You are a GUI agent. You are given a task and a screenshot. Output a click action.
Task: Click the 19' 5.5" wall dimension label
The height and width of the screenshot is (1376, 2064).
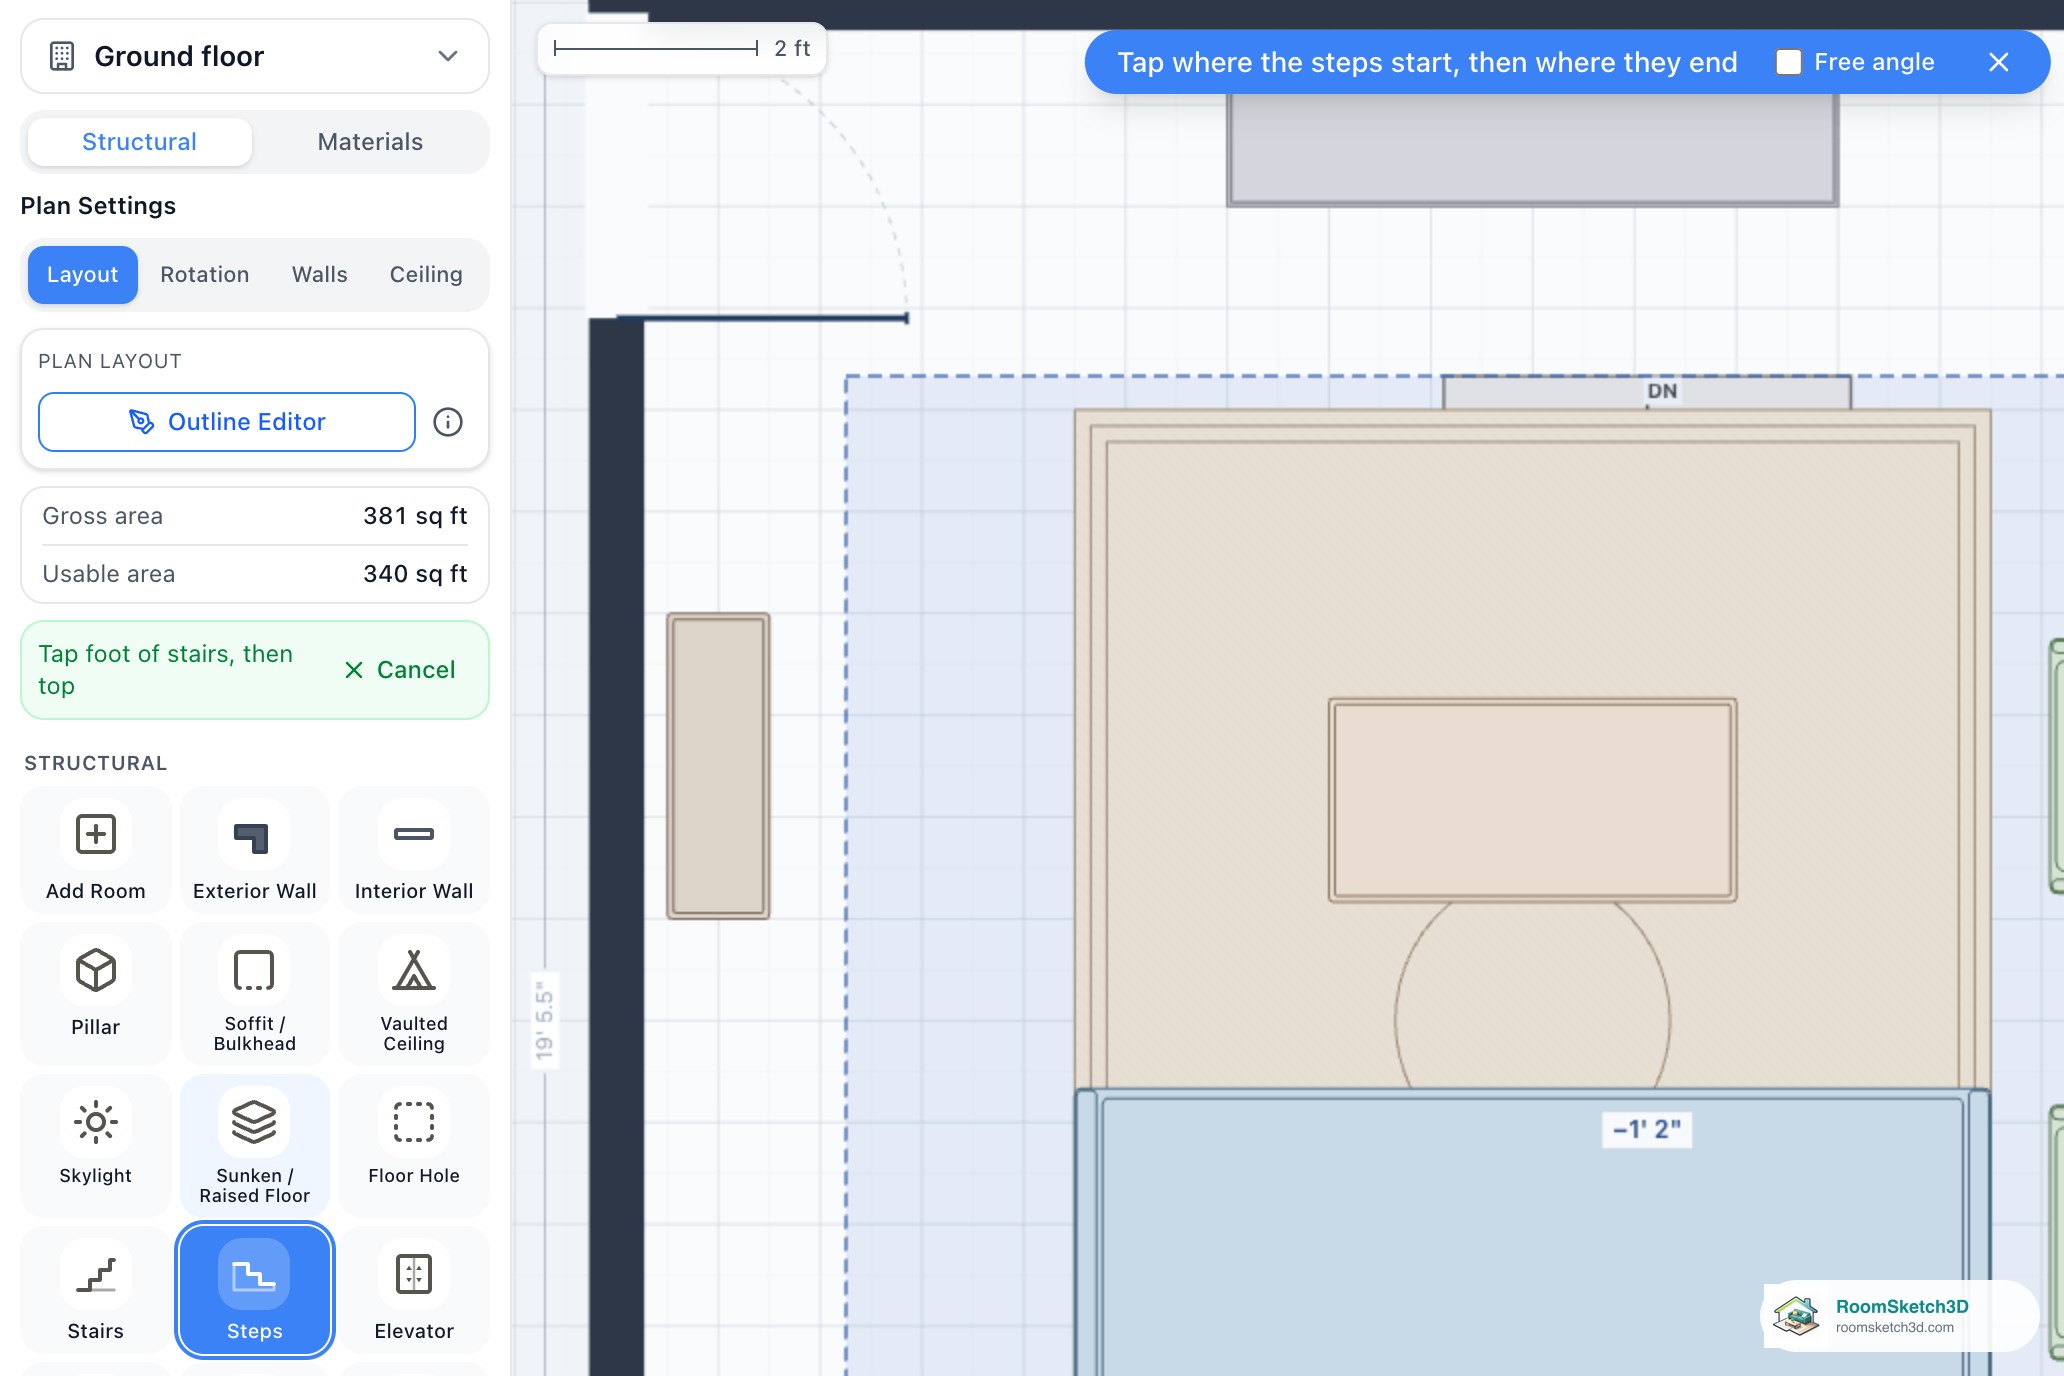point(544,1020)
